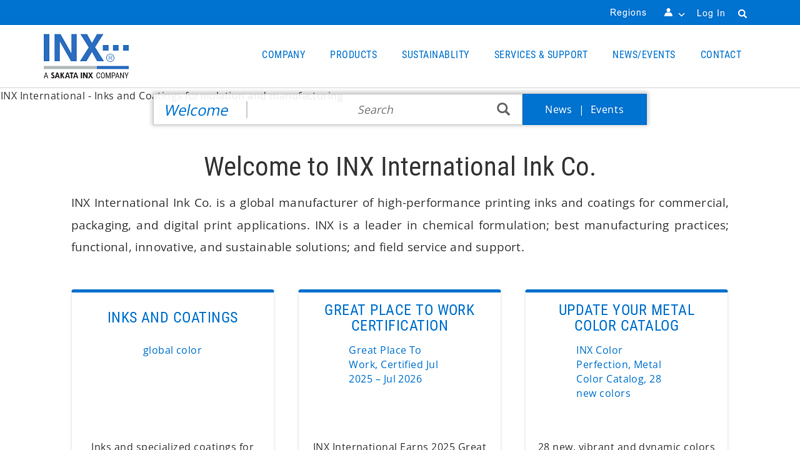
Task: Open the INKS AND COATINGS card heading
Action: point(172,317)
